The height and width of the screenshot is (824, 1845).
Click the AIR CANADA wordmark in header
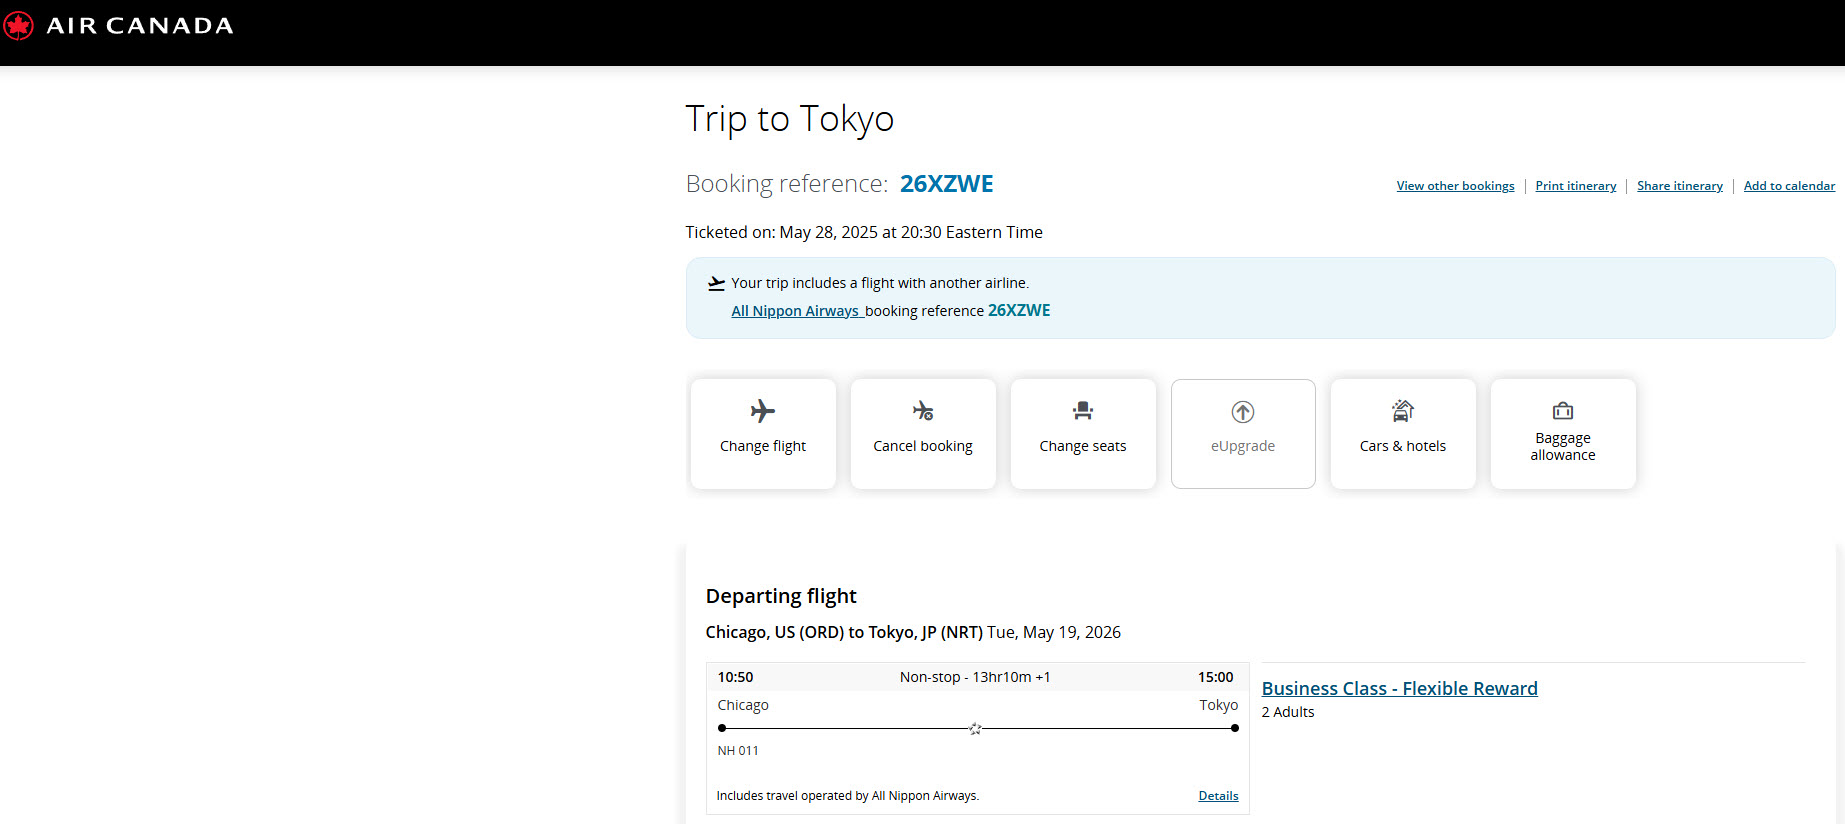[x=140, y=26]
